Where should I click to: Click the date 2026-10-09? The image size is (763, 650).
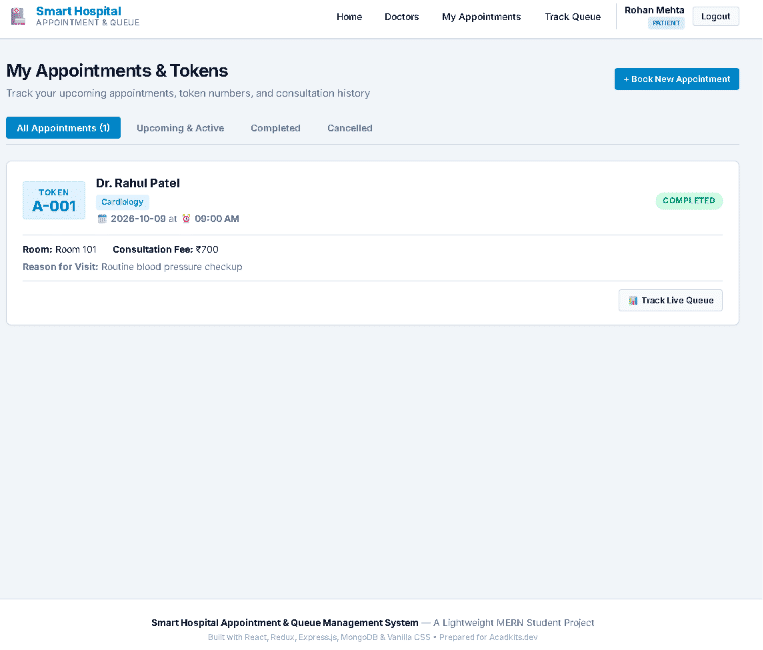point(138,219)
